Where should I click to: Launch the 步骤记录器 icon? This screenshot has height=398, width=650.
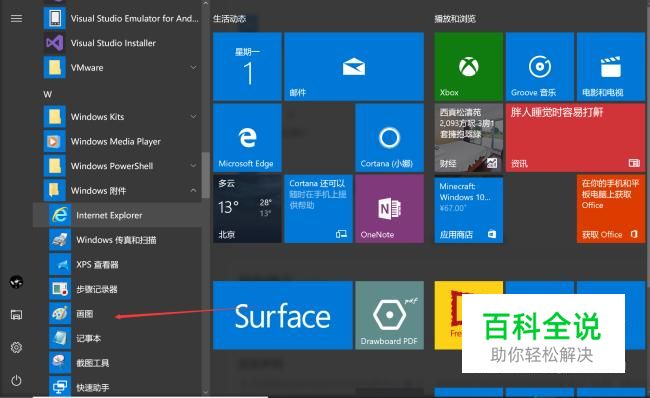coord(60,289)
